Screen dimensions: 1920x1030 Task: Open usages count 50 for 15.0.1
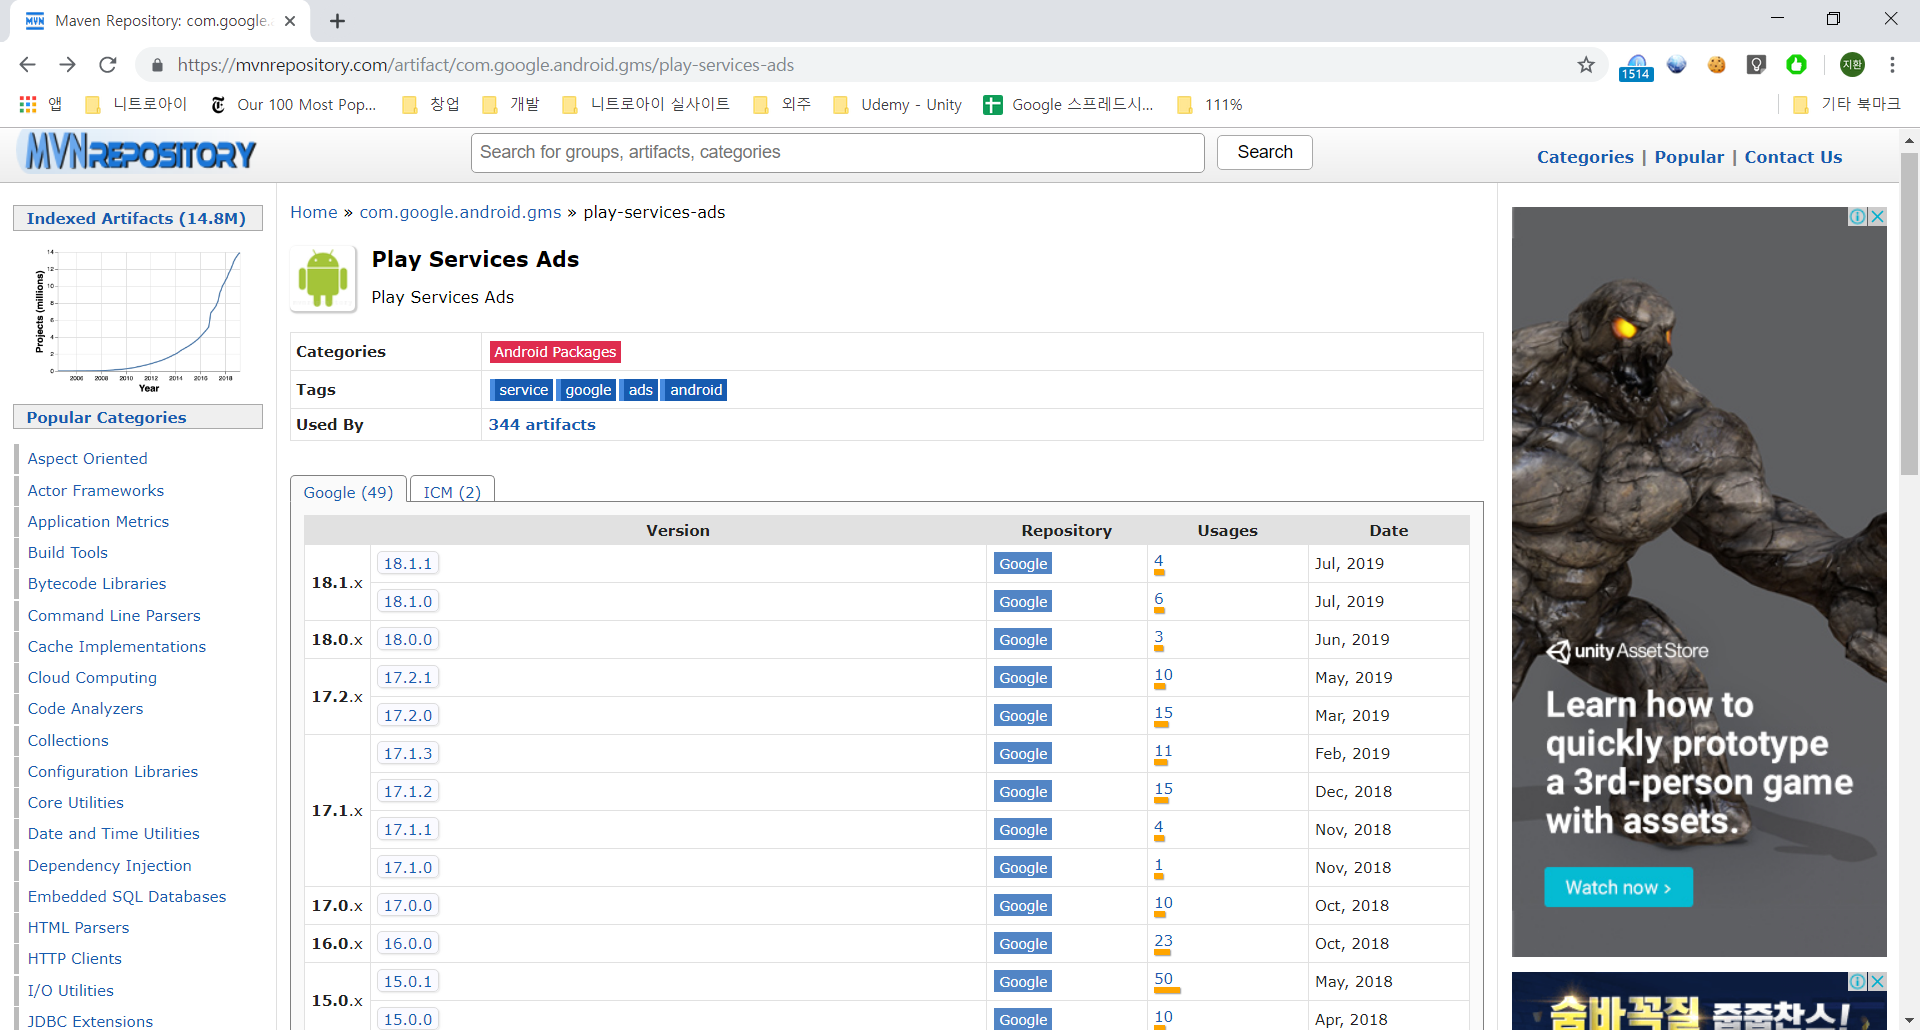1163,979
